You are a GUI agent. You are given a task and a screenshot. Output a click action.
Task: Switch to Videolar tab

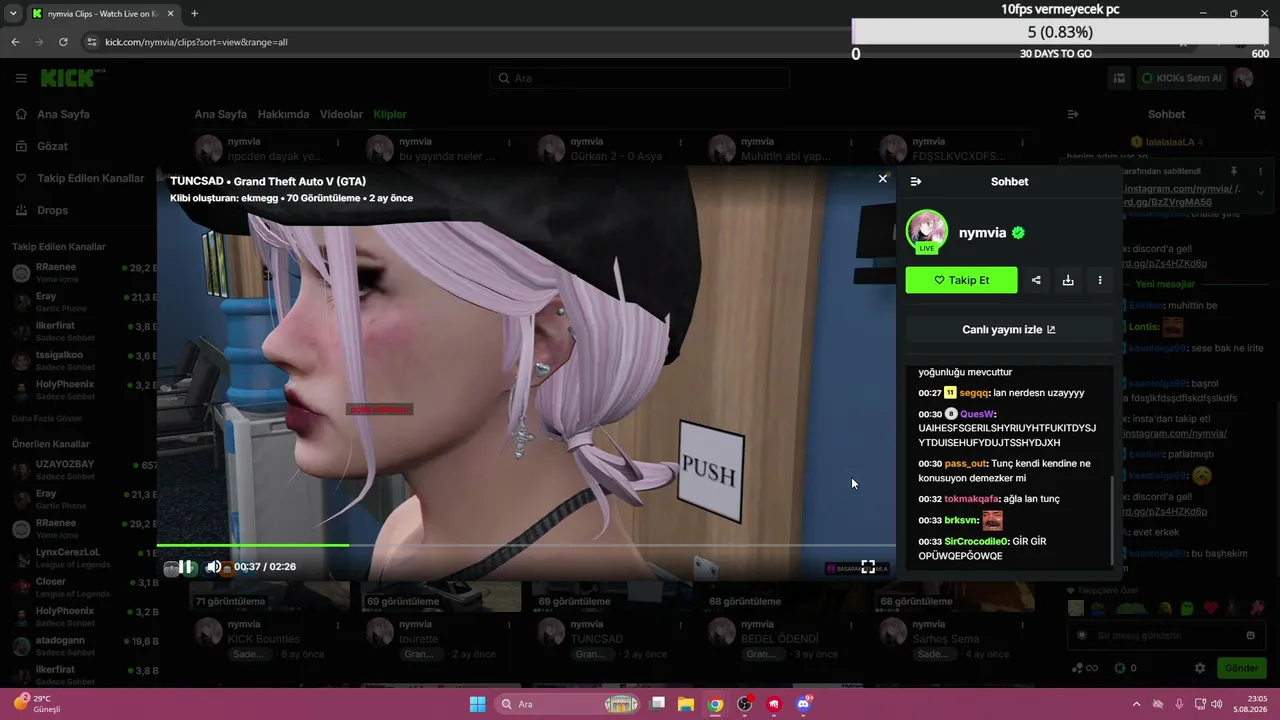(341, 114)
